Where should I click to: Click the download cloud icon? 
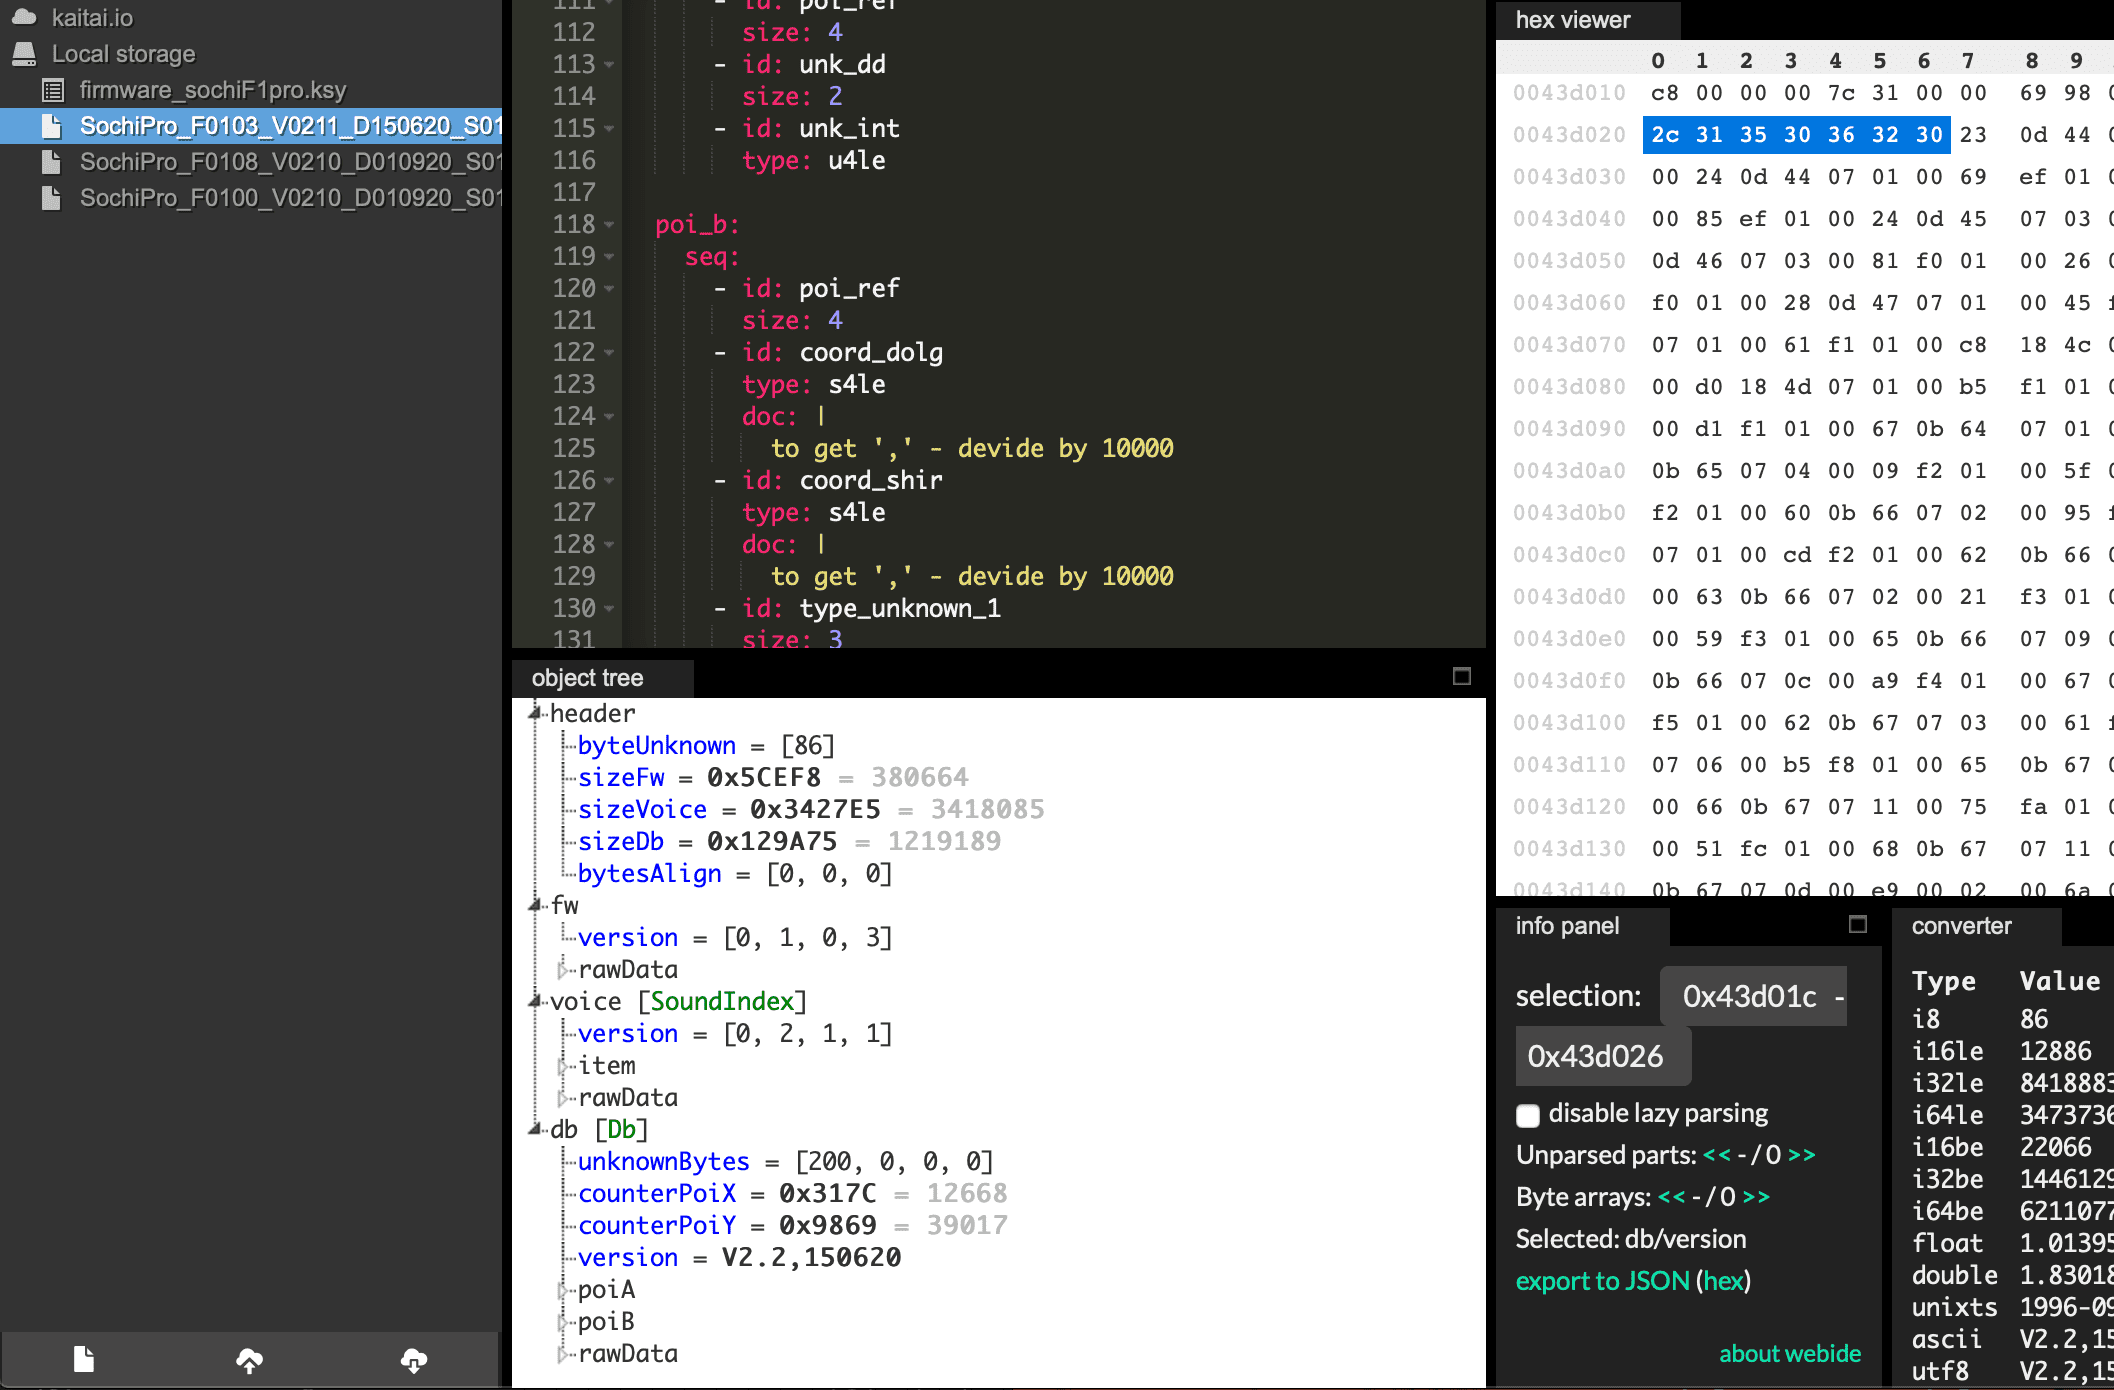tap(414, 1359)
